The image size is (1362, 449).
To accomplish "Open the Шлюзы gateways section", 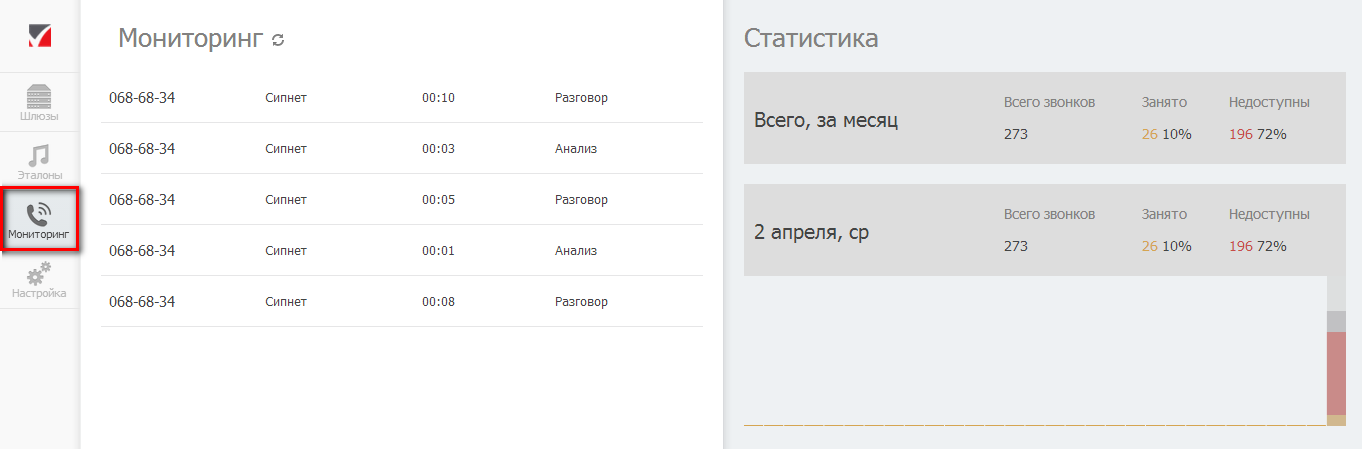I will [39, 103].
